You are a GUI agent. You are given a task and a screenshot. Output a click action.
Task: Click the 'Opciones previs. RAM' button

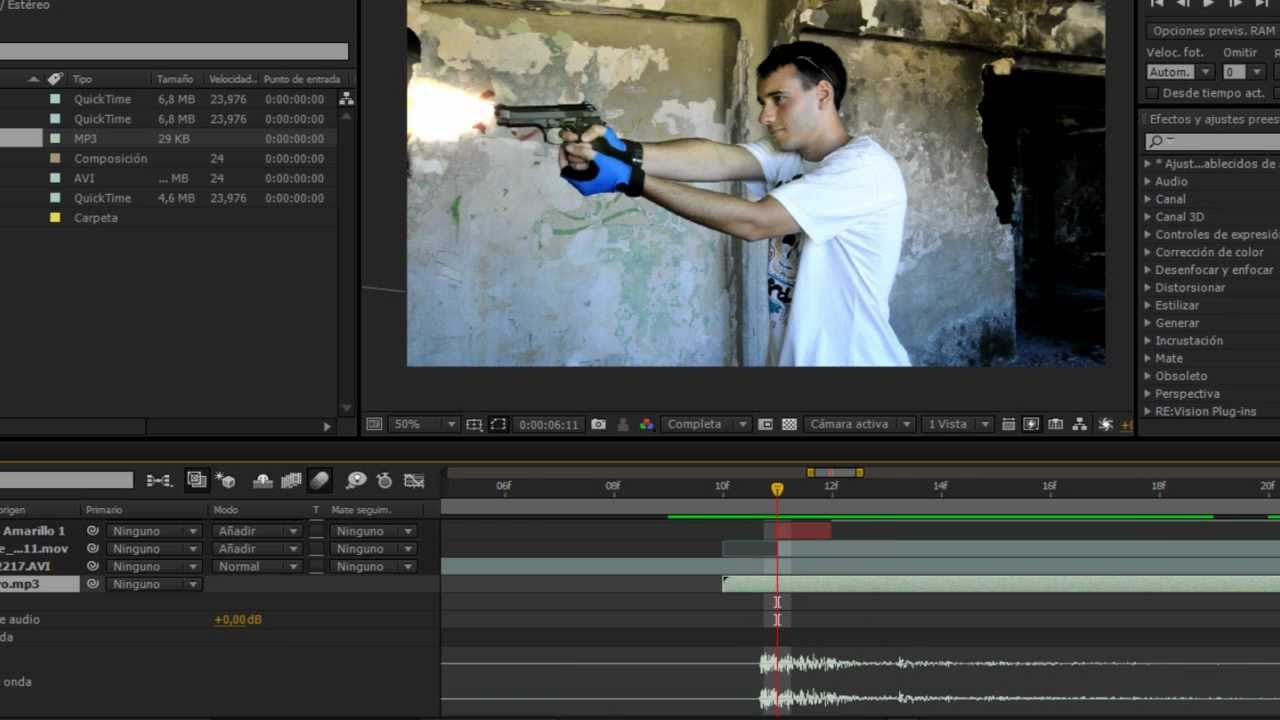1213,31
